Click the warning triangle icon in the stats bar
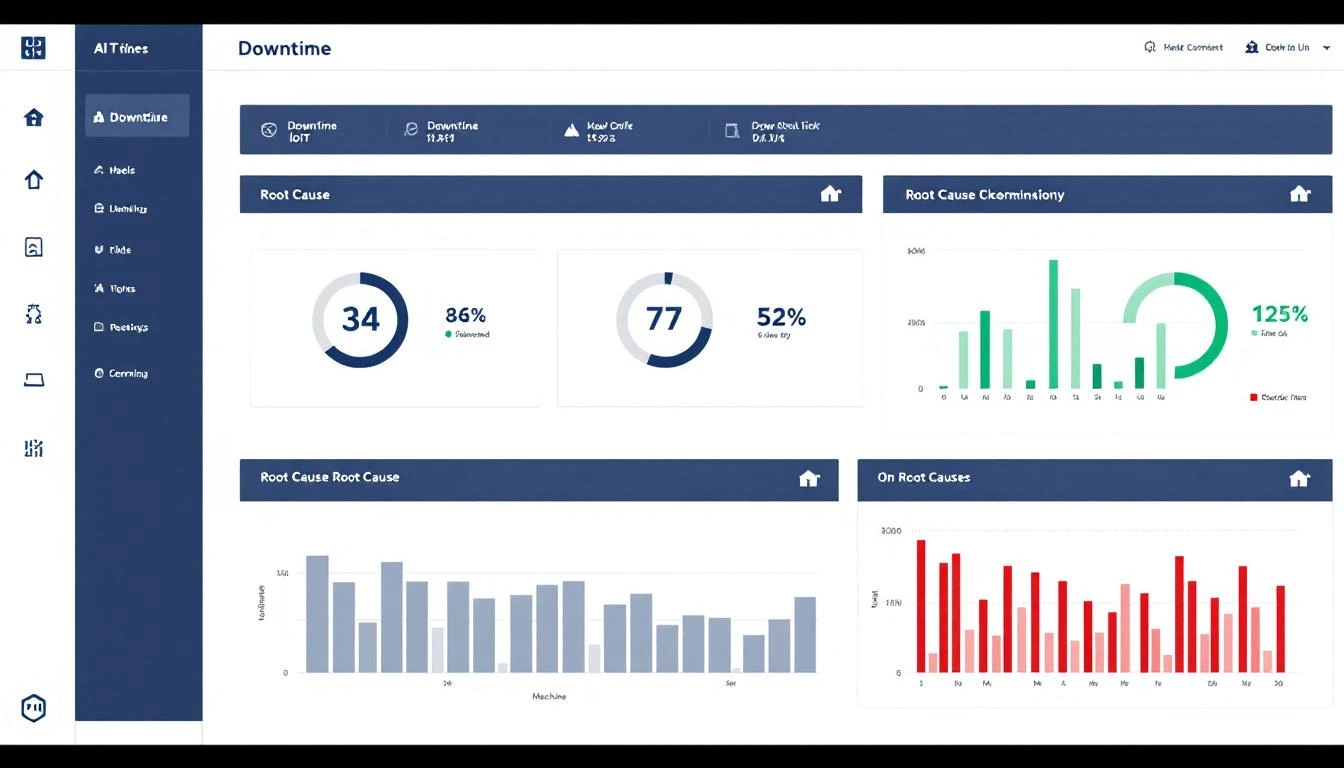1344x768 pixels. (x=571, y=129)
